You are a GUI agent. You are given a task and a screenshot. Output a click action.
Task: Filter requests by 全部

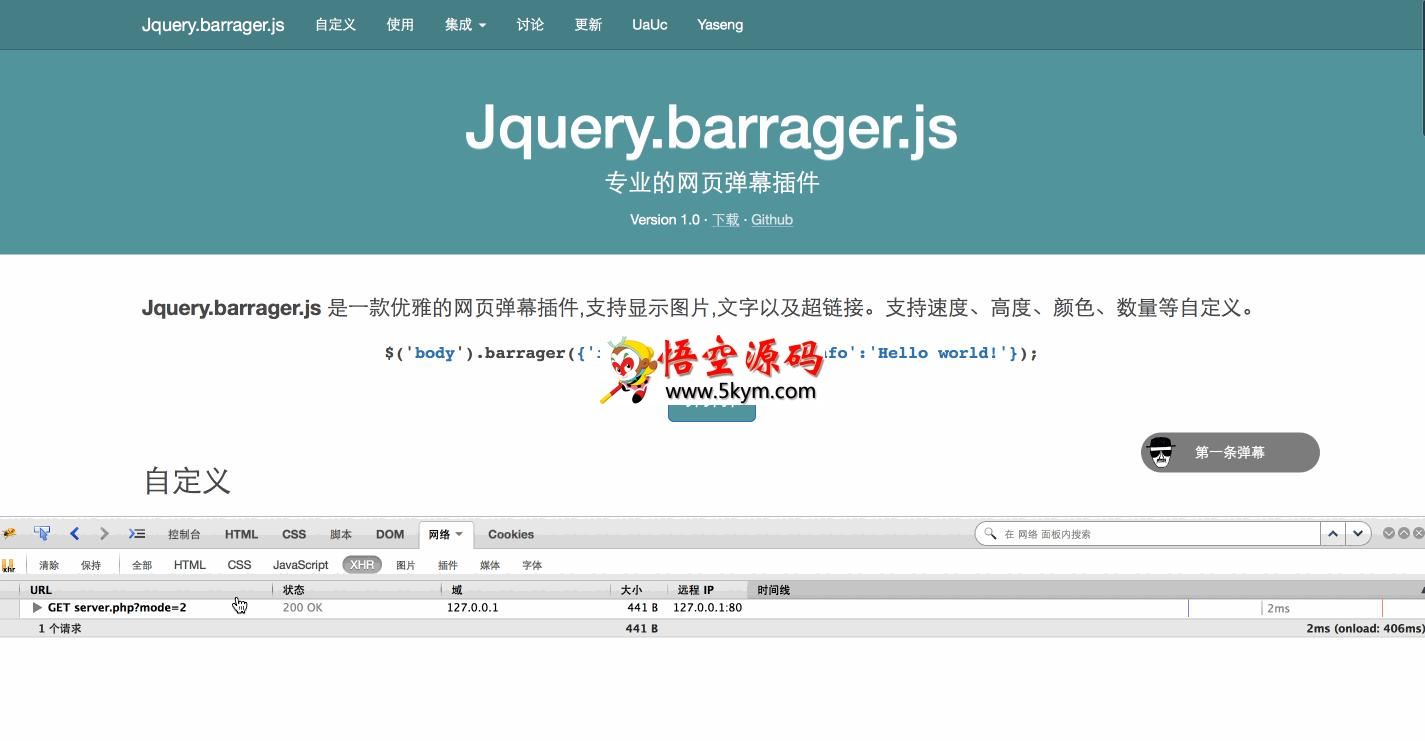point(142,565)
